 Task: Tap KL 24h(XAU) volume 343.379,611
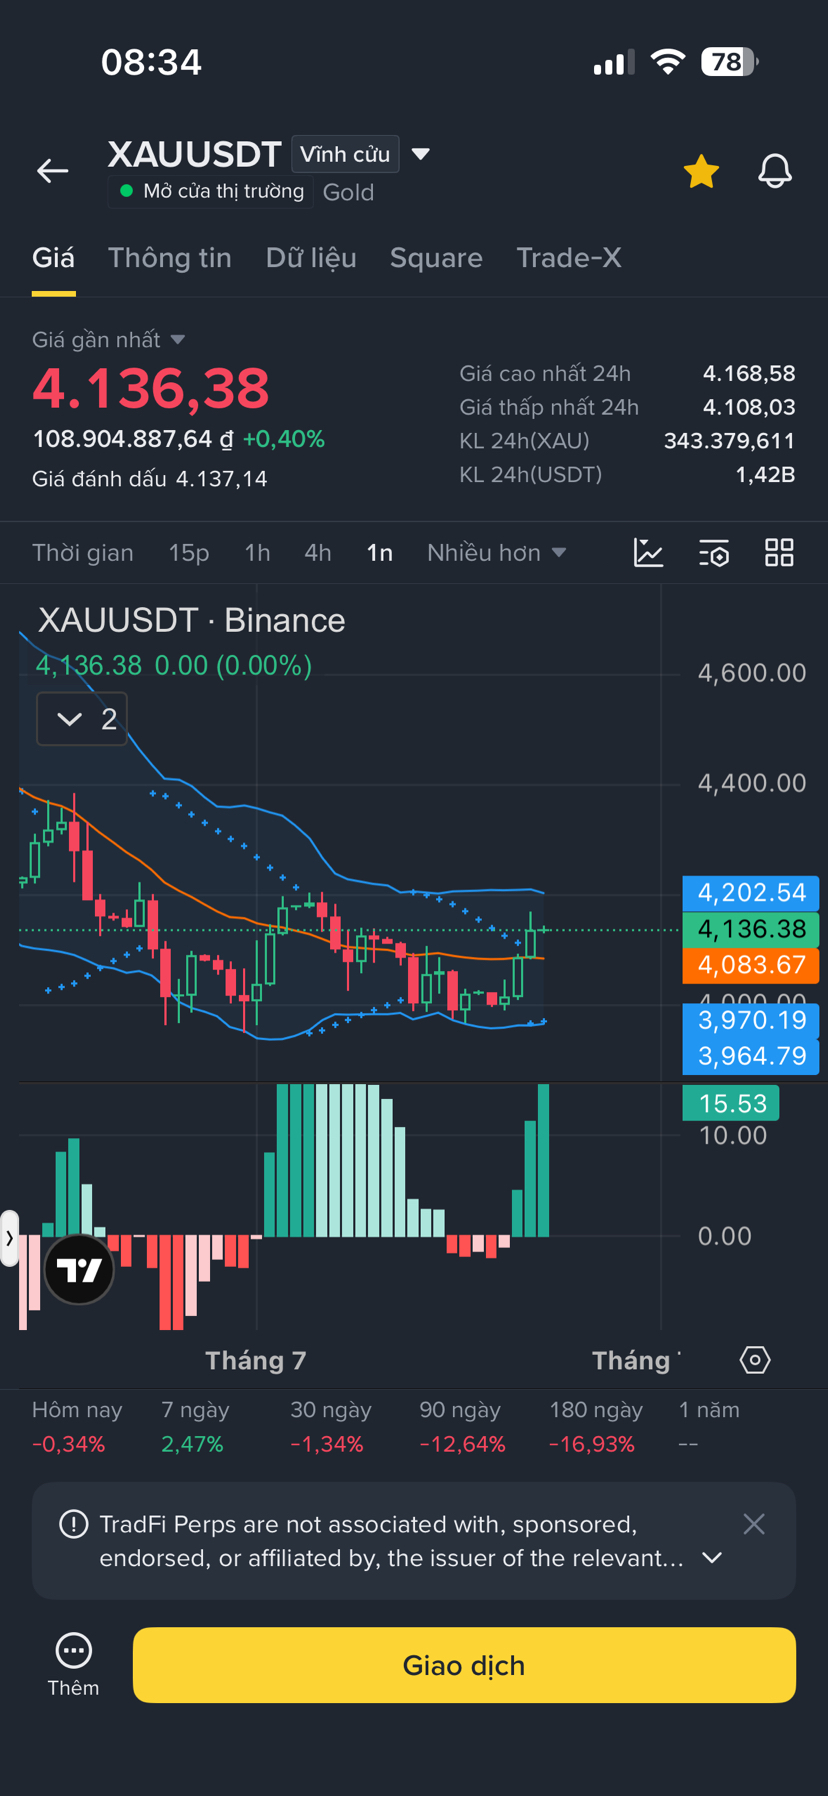[x=729, y=441]
